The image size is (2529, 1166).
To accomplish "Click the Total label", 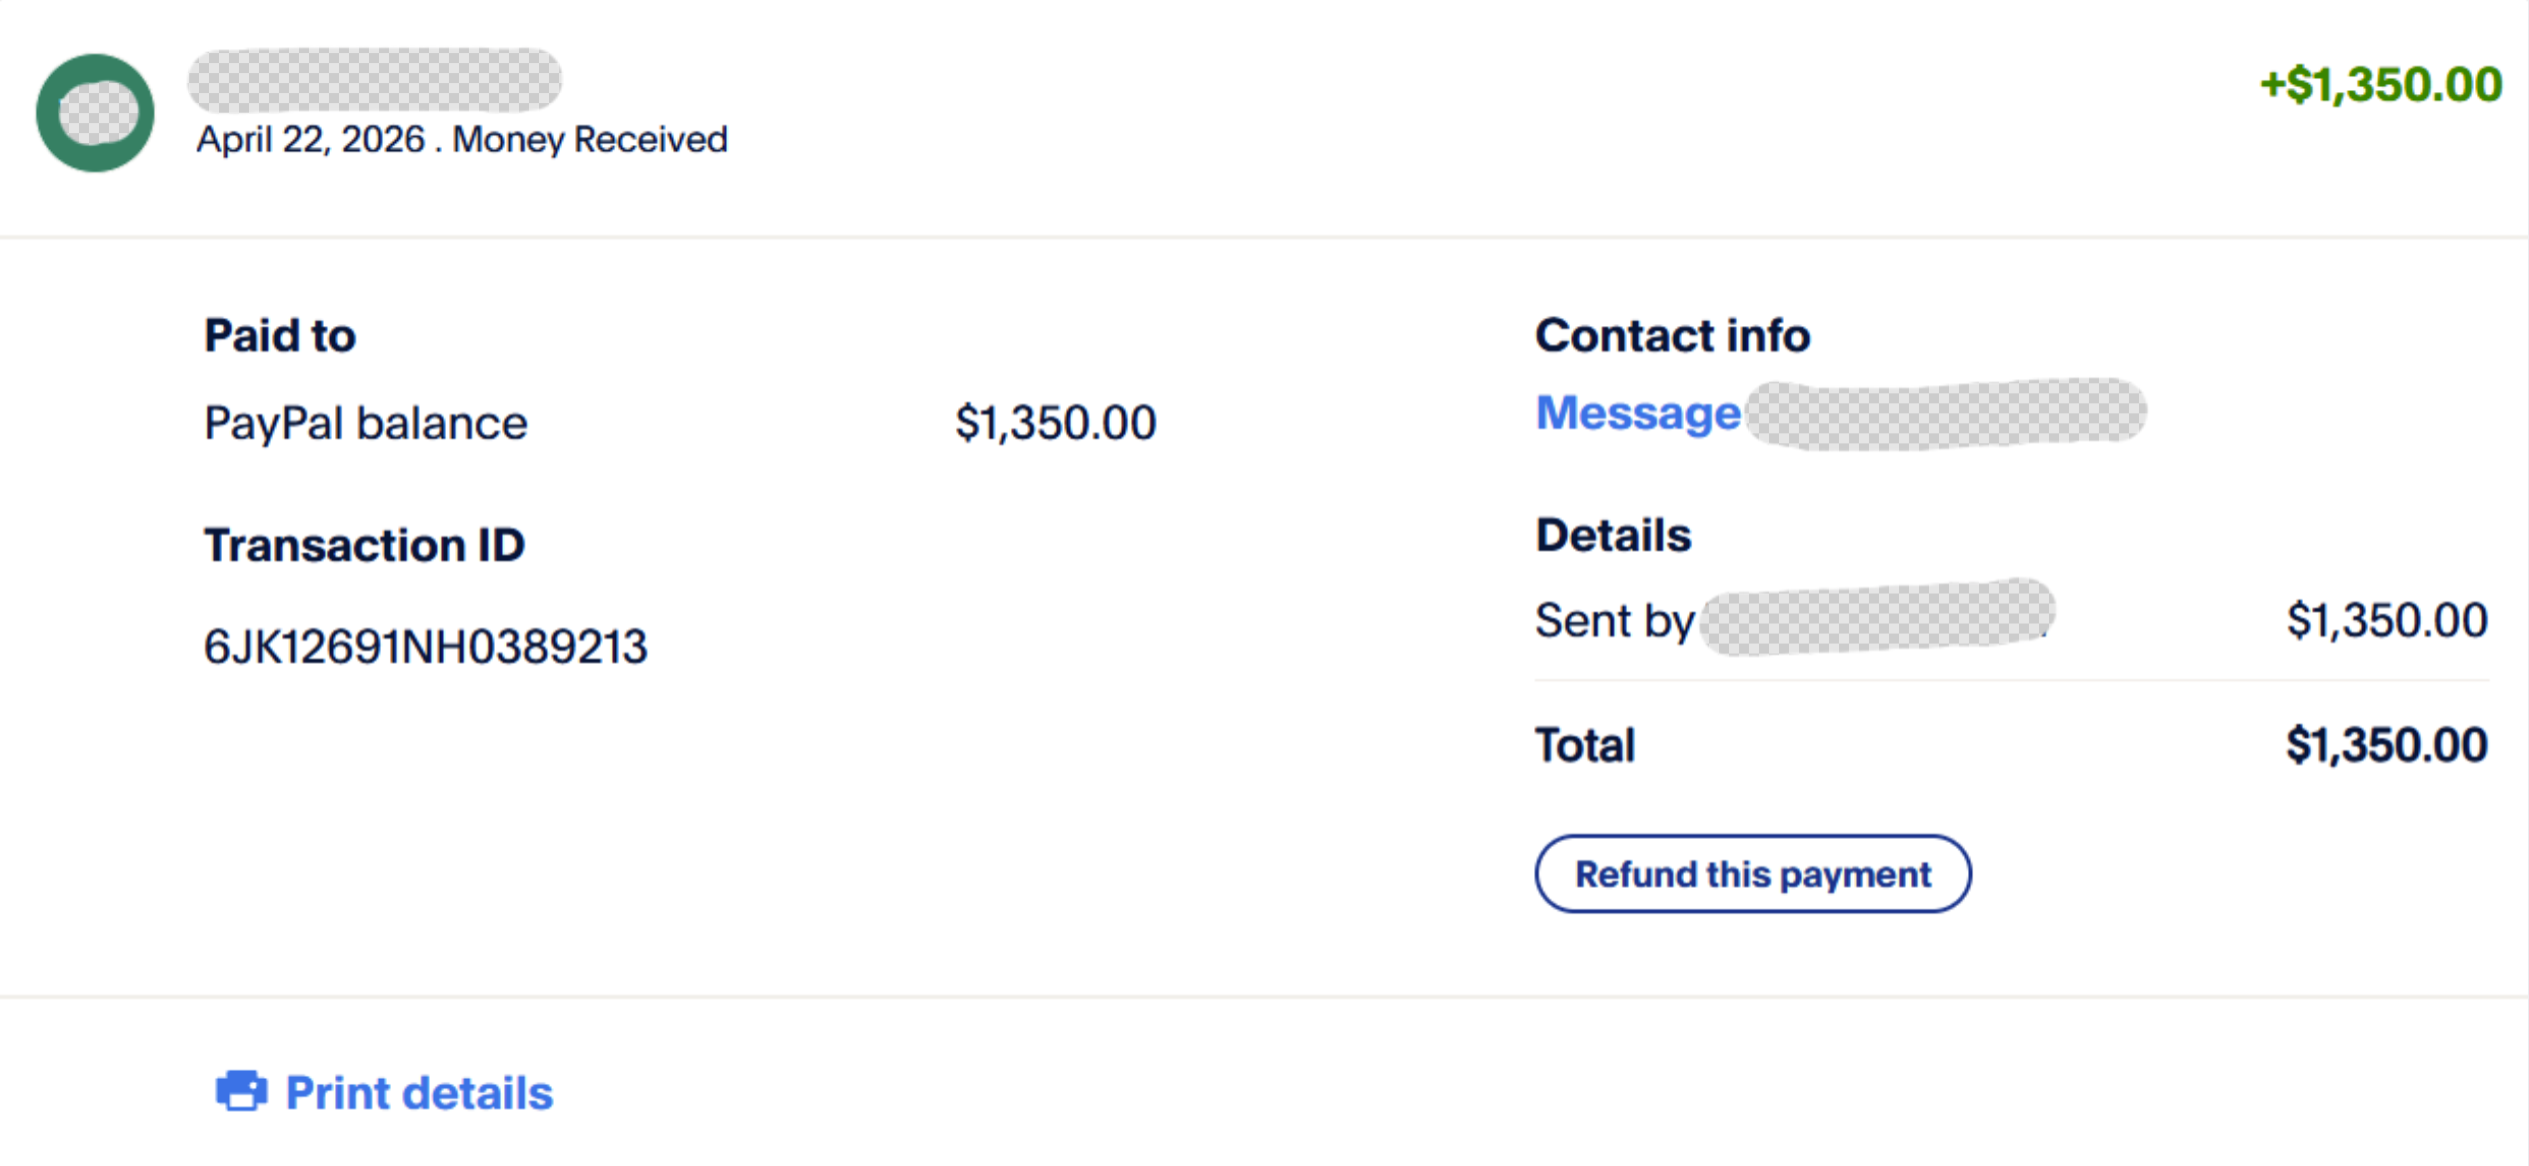I will [1585, 746].
